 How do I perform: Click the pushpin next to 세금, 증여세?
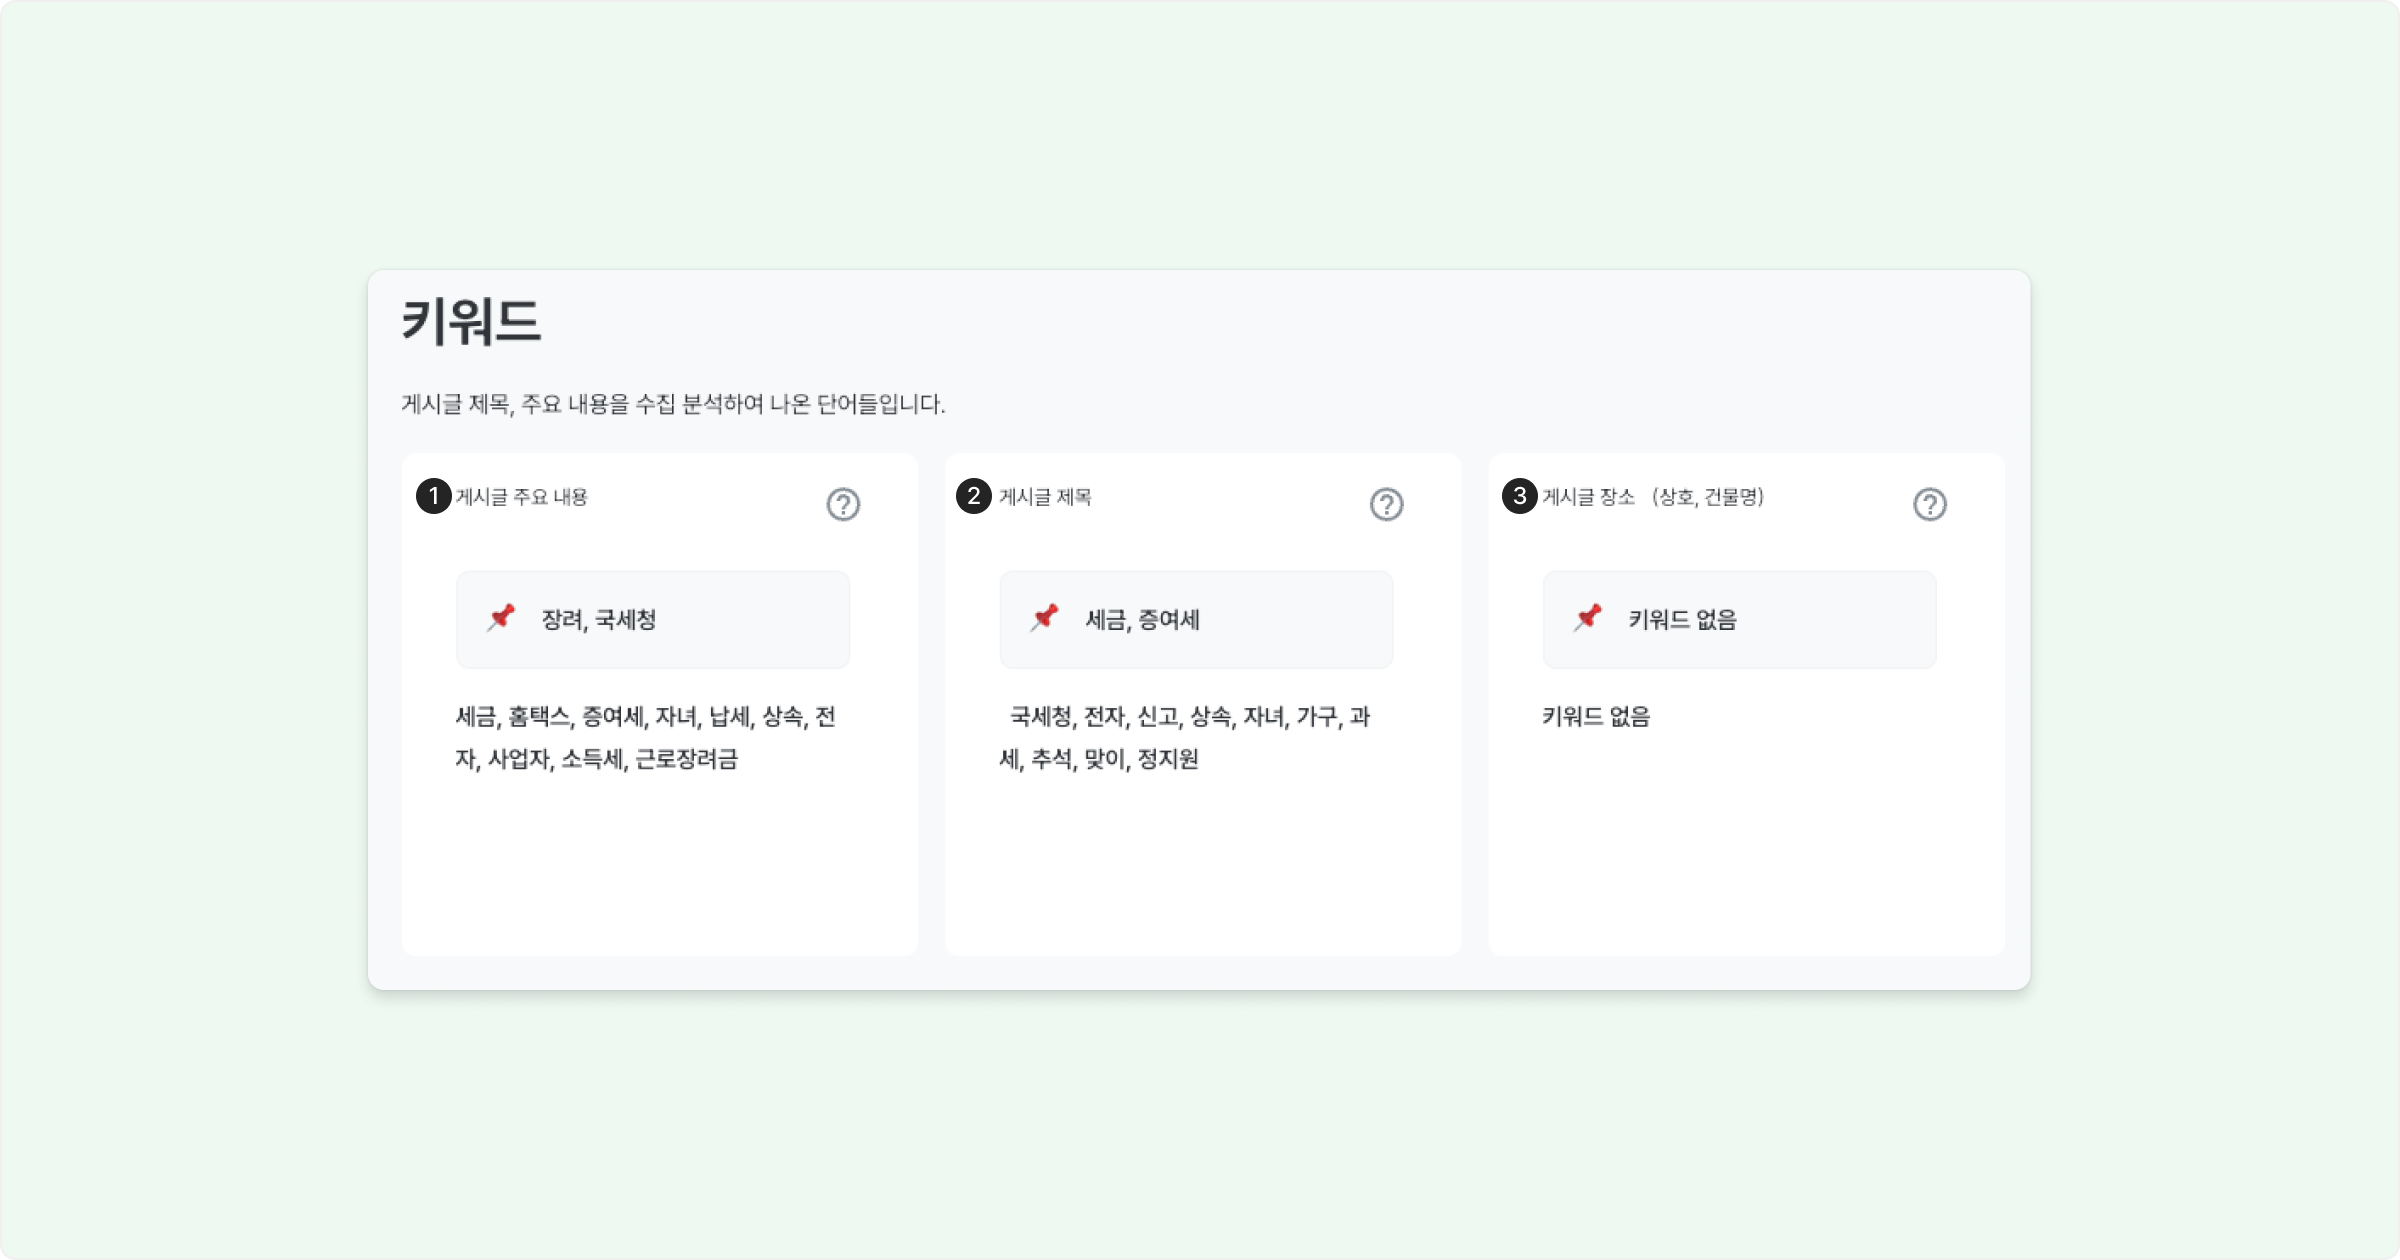[x=1044, y=618]
